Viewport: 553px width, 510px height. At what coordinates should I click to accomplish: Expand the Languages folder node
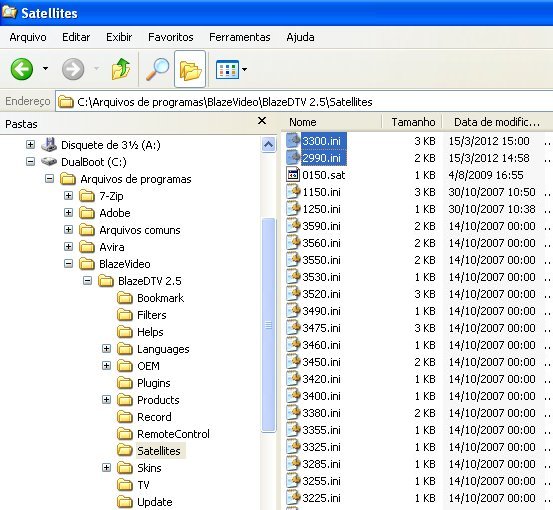[106, 349]
